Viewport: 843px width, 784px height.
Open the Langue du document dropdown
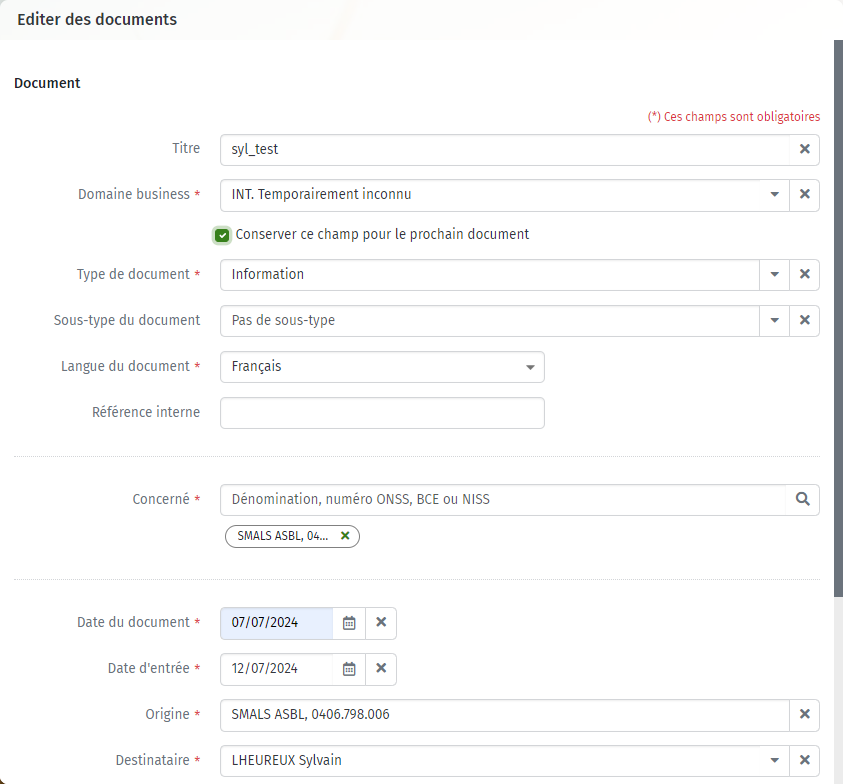tap(382, 367)
